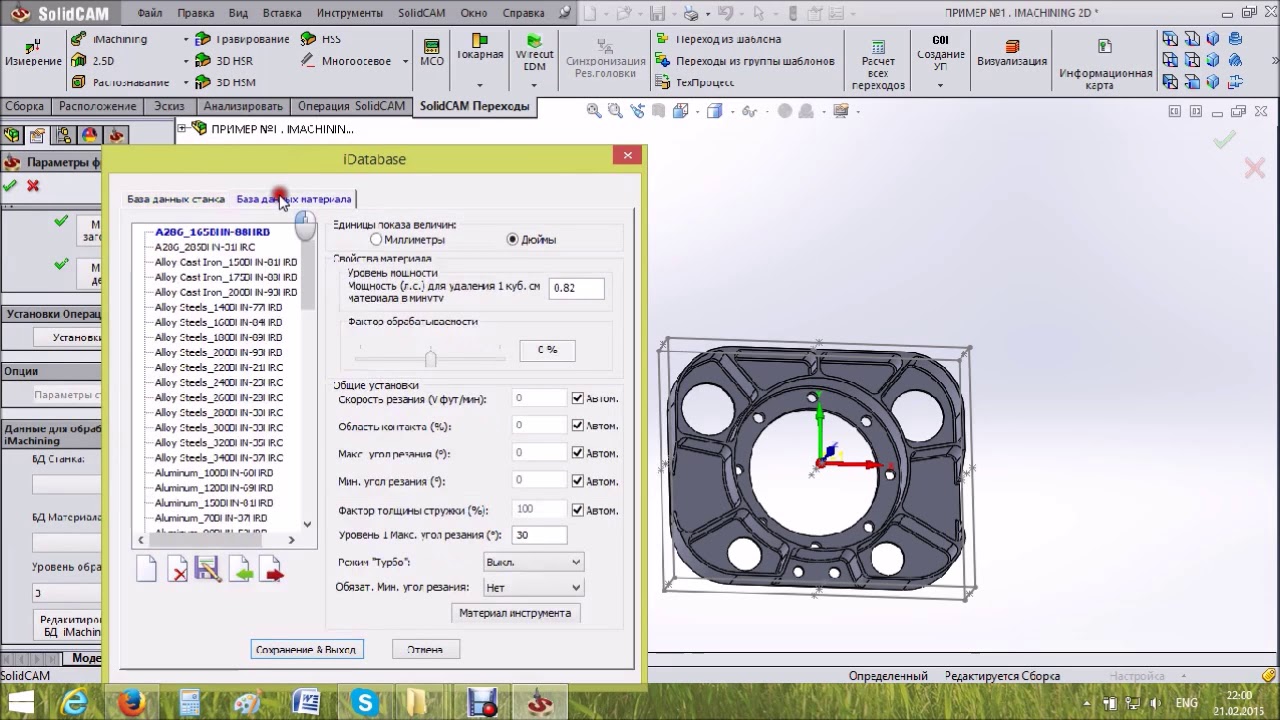This screenshot has width=1280, height=720.
Task: Close the iDatabase dialog
Action: [627, 155]
